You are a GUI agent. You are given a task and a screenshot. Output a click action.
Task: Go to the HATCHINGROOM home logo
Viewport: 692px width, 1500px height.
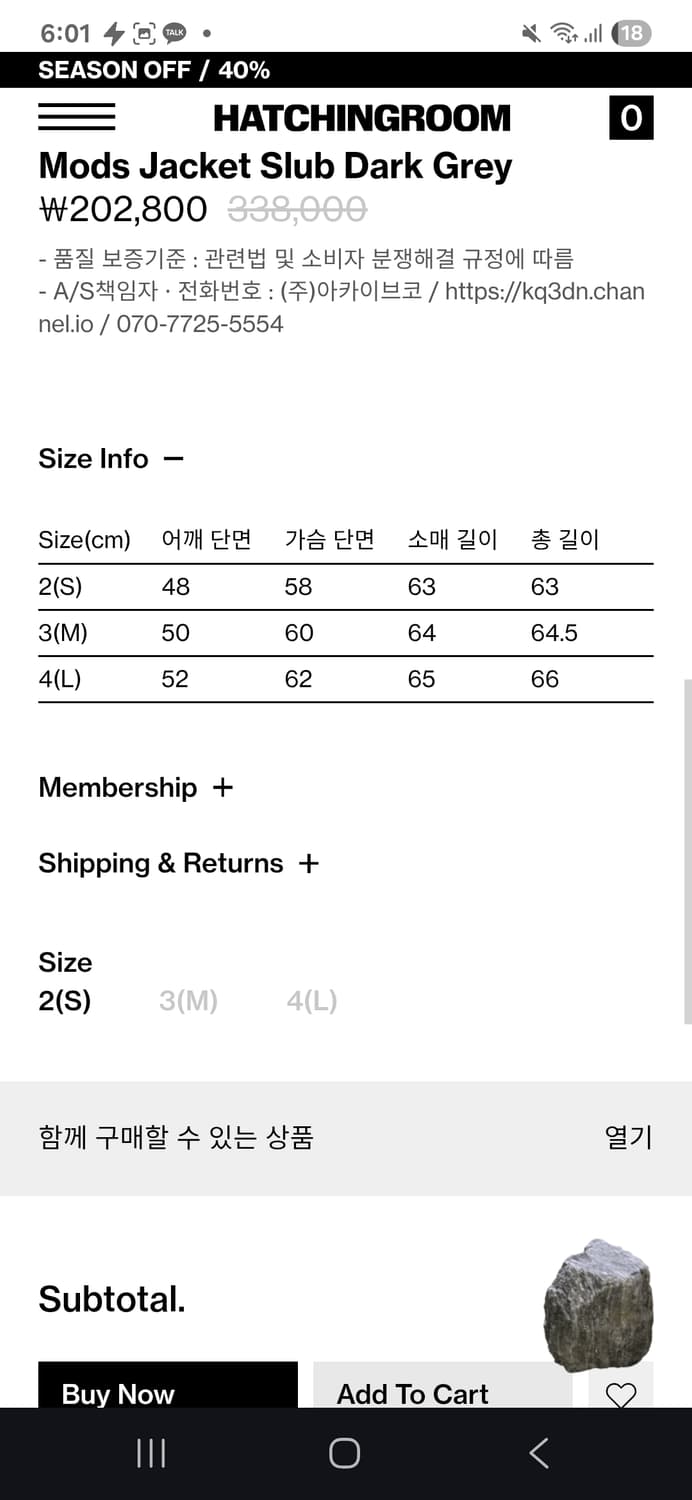coord(362,118)
